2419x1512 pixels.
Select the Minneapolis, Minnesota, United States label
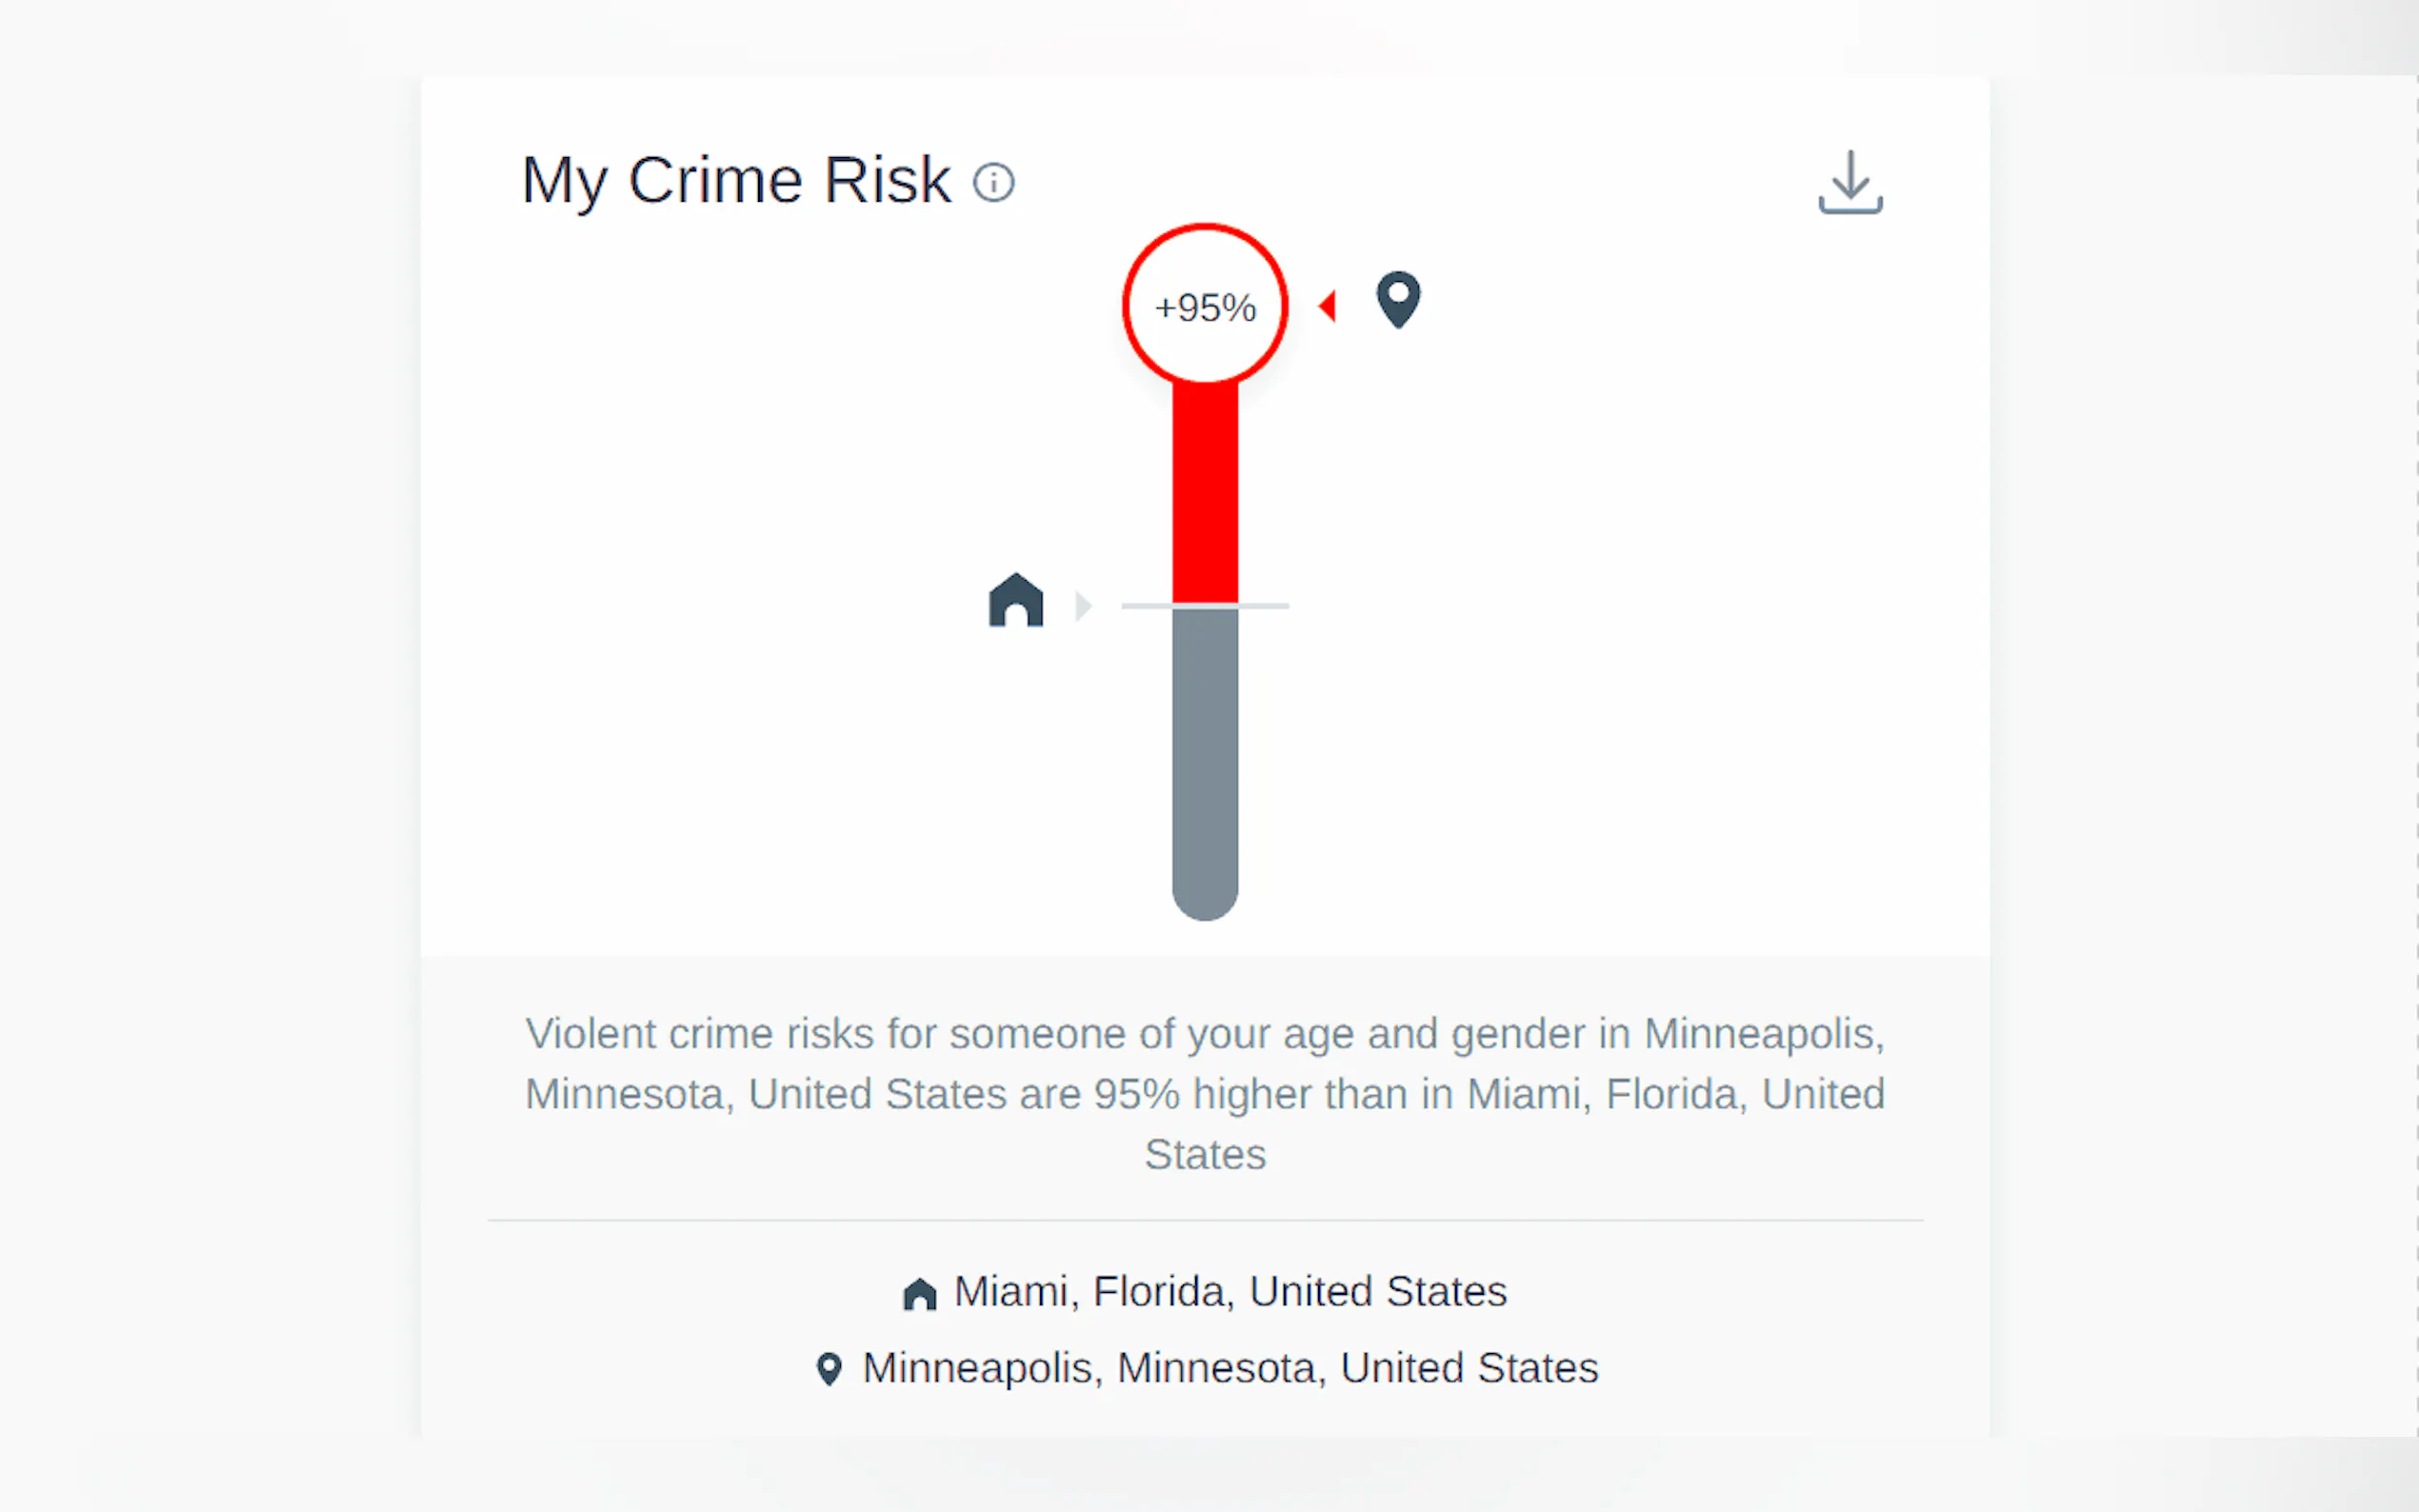[x=1229, y=1368]
